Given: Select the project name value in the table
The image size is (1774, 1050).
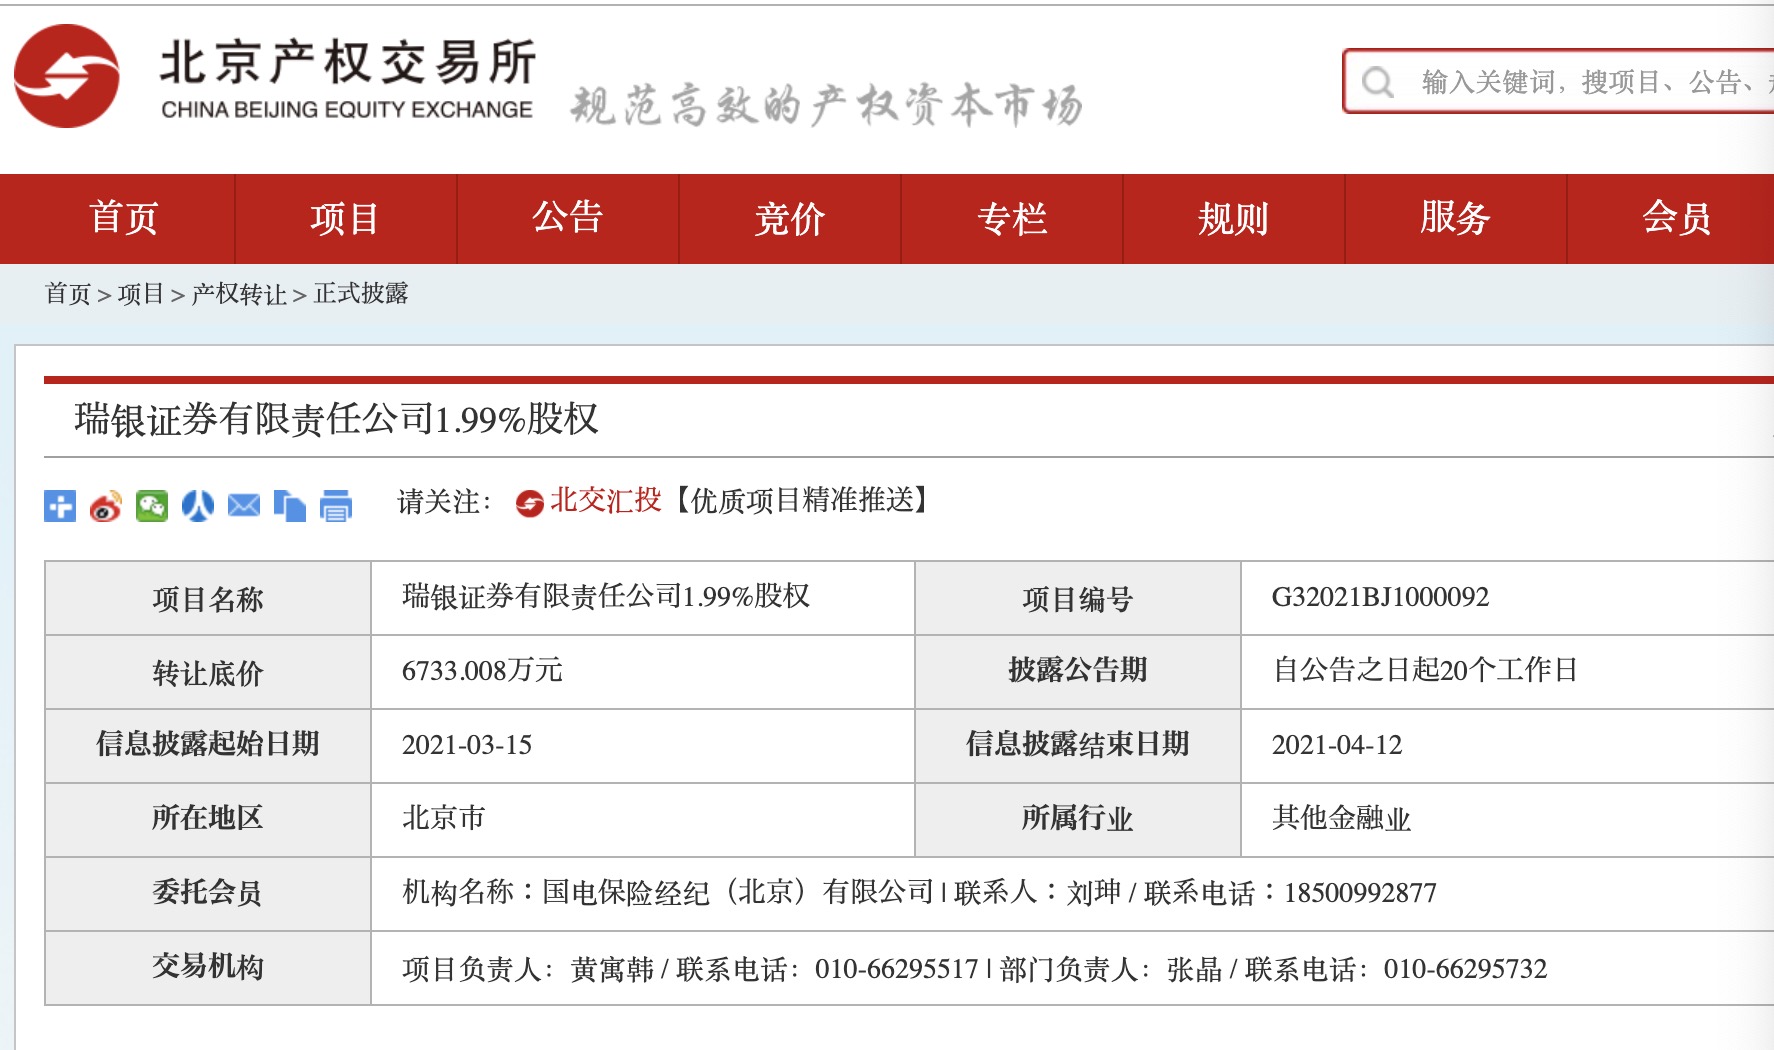Looking at the screenshot, I should 606,597.
